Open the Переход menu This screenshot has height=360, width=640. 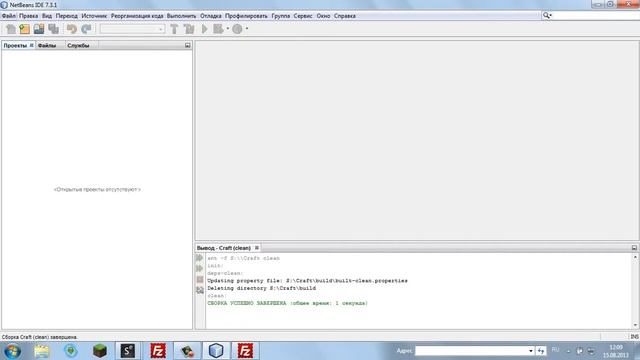(67, 16)
